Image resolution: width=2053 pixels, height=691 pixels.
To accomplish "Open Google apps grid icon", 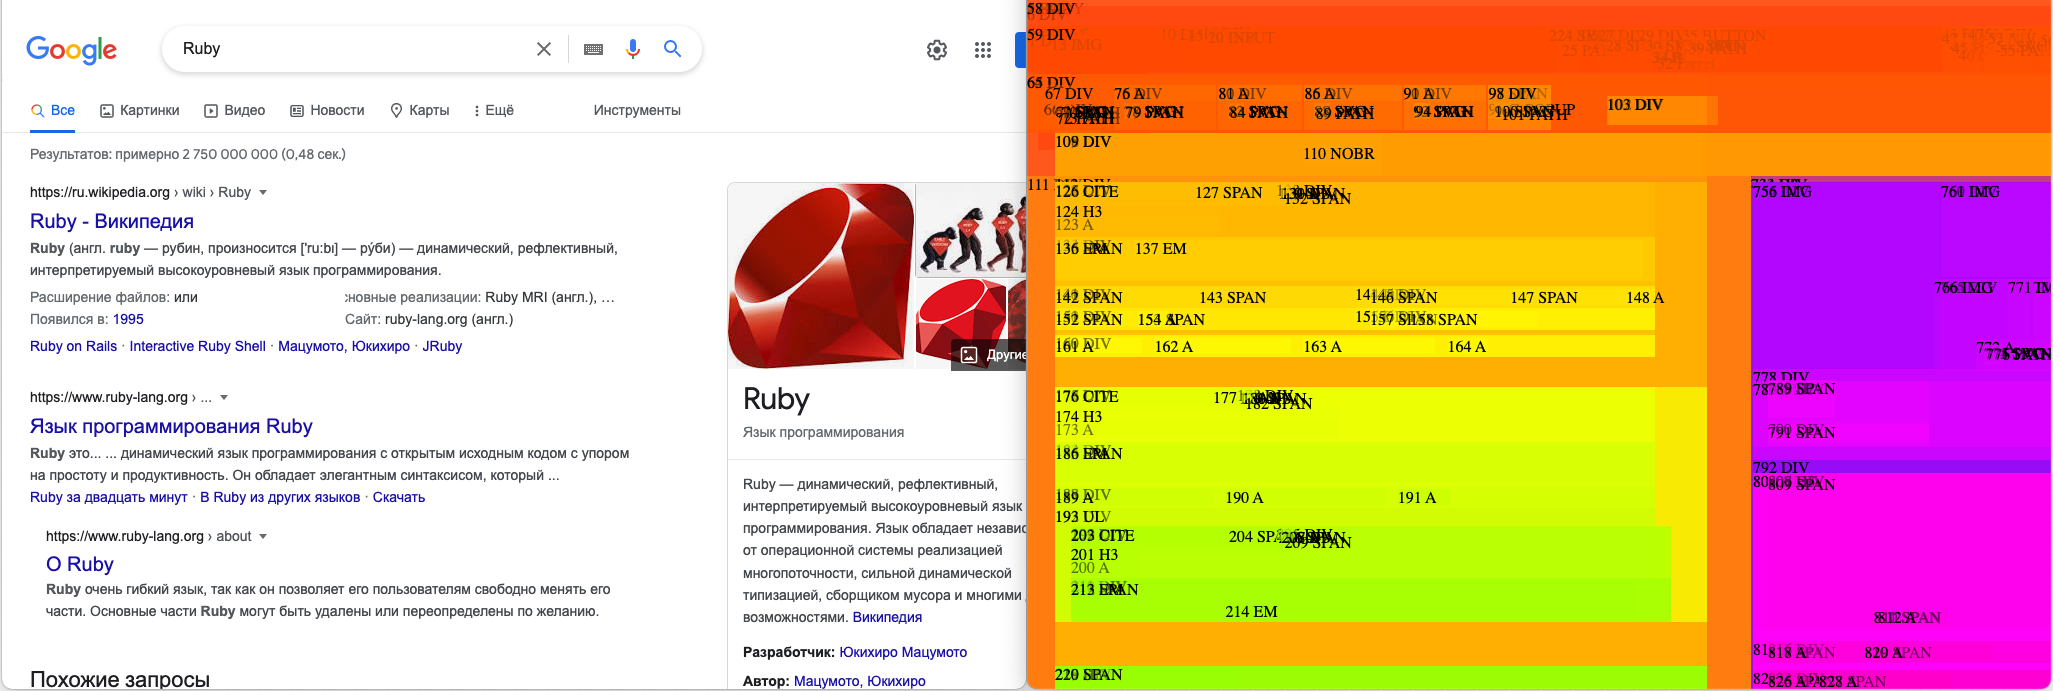I will [x=983, y=50].
